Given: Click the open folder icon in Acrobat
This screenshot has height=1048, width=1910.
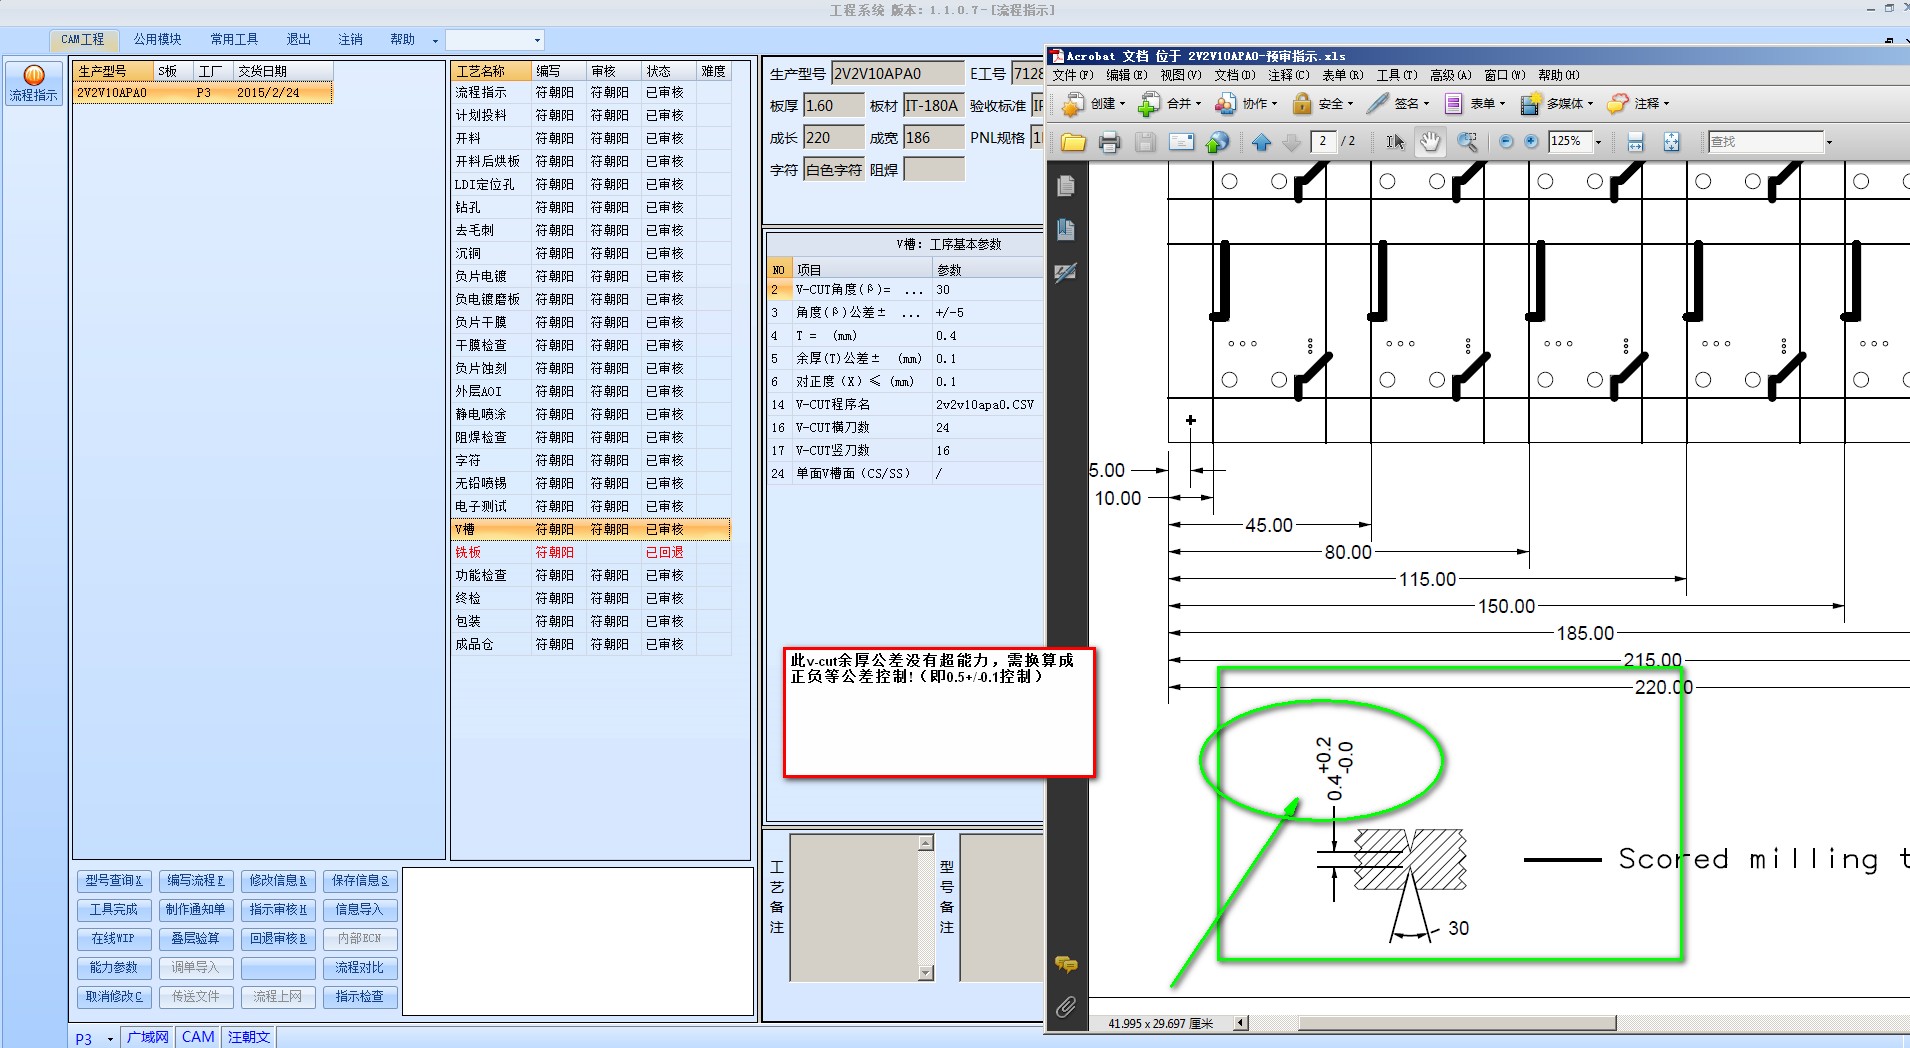Looking at the screenshot, I should click(1073, 142).
